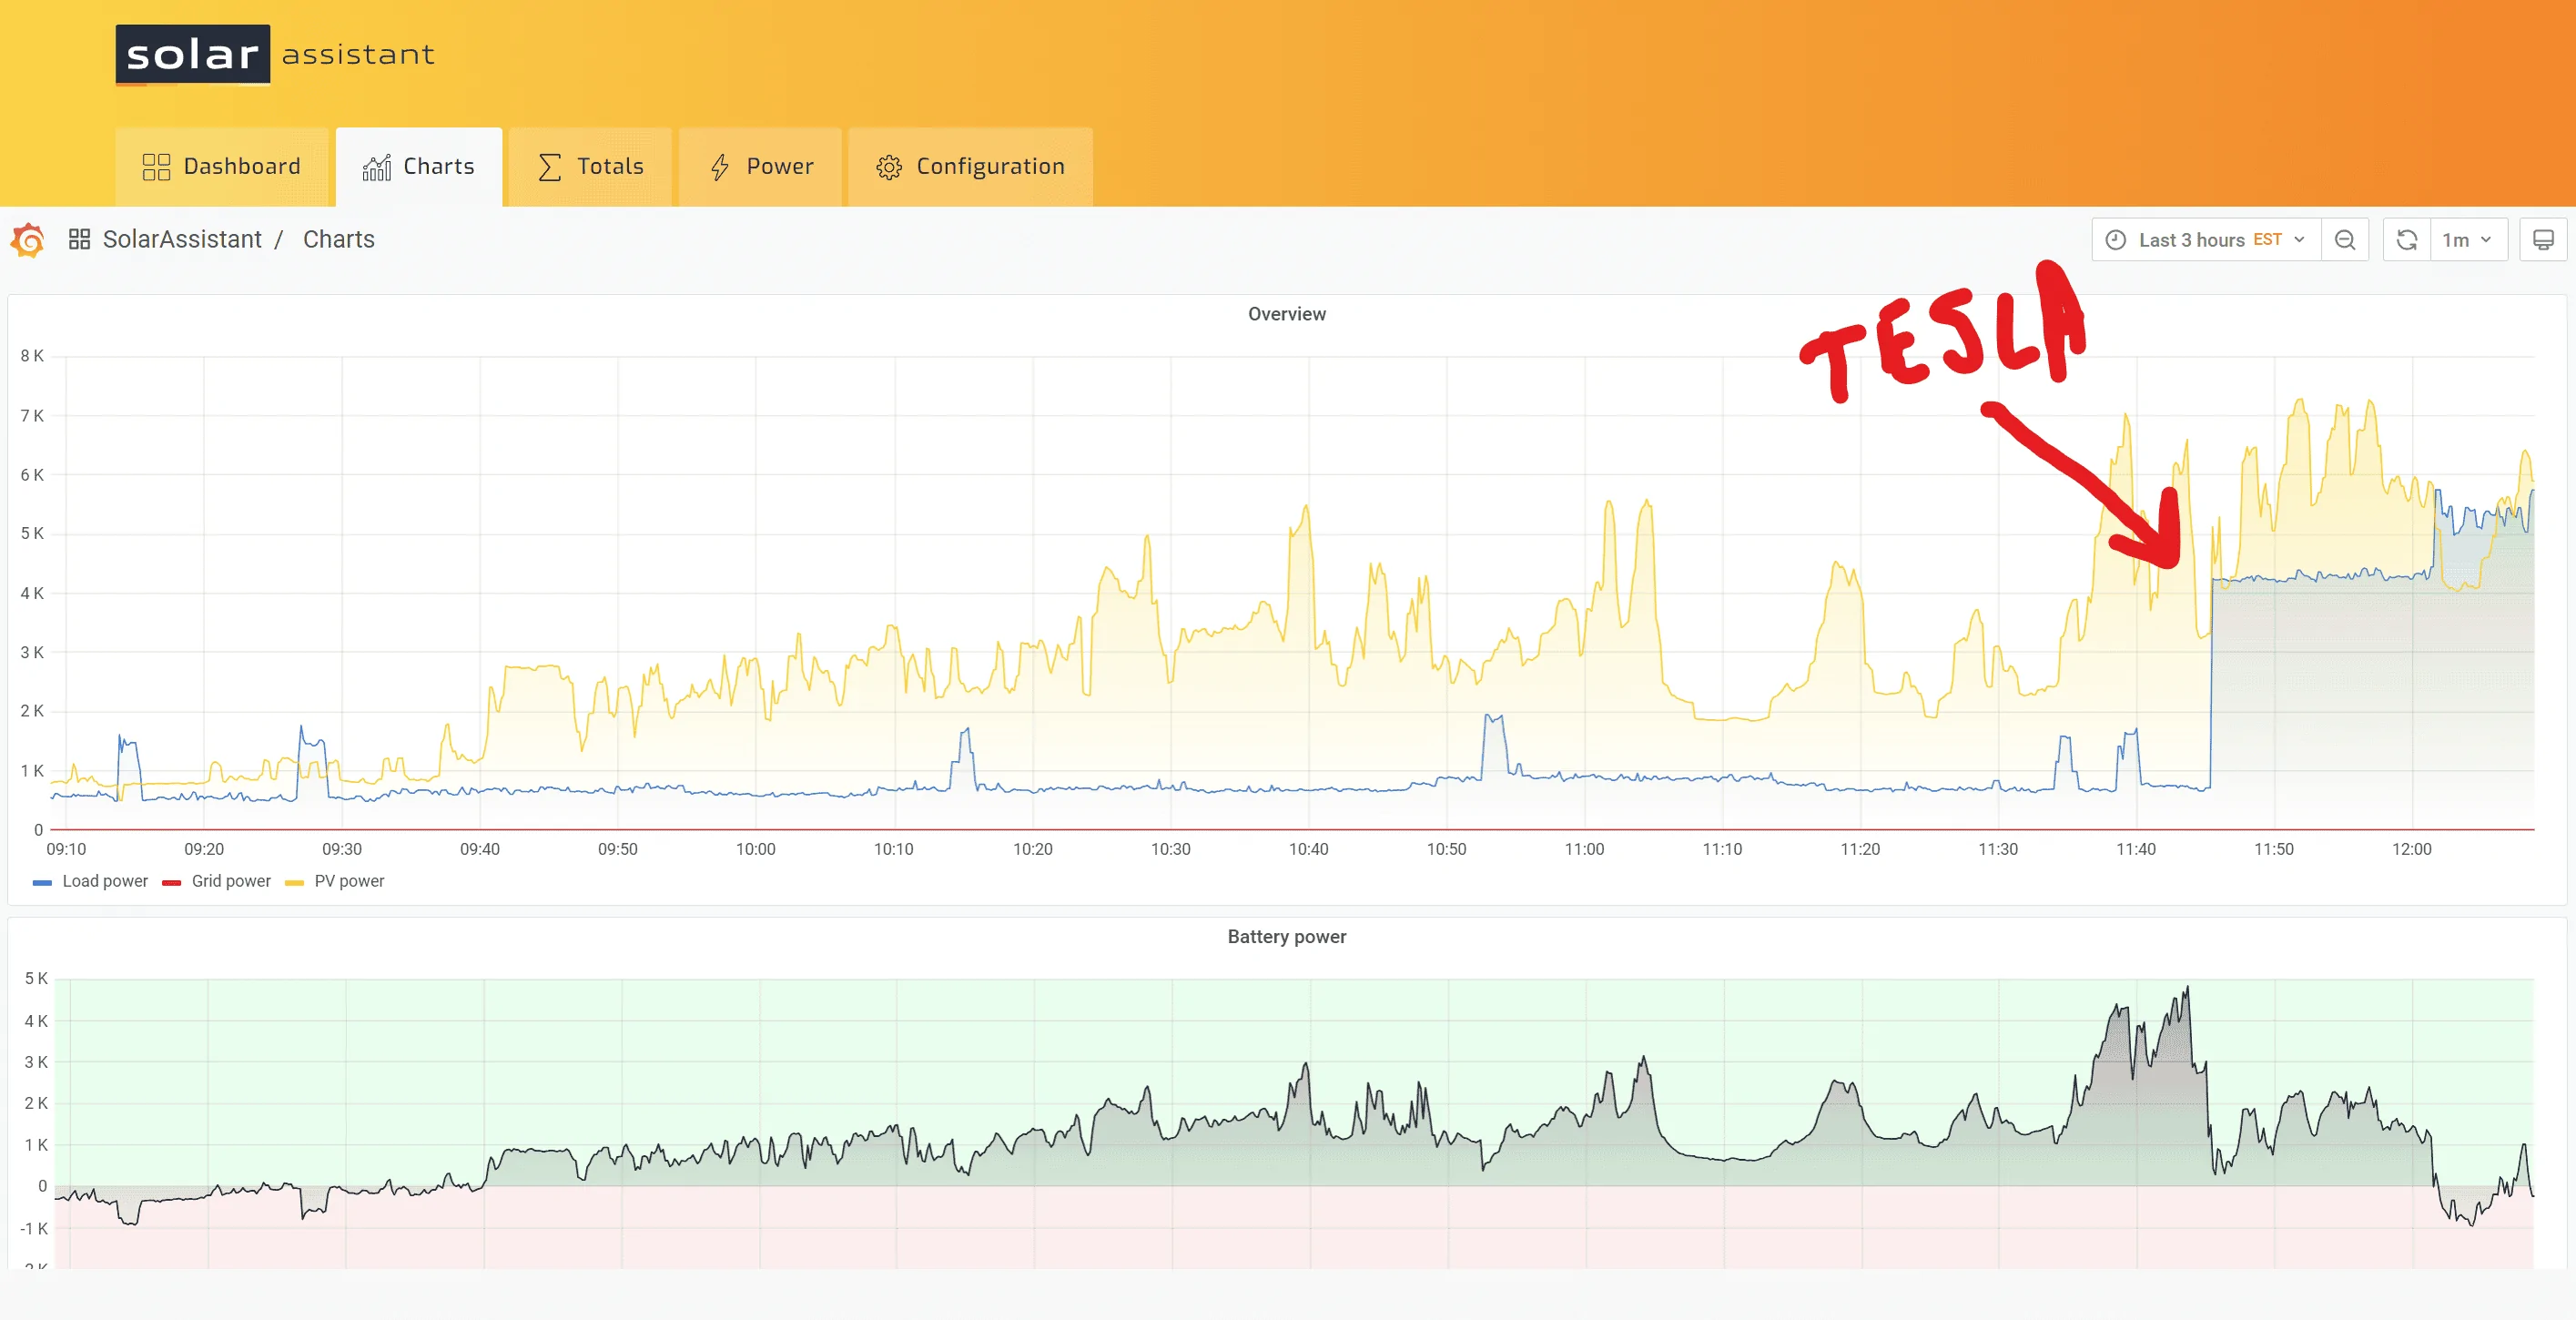Click the zoom out time range icon
This screenshot has width=2576, height=1320.
[x=2344, y=240]
